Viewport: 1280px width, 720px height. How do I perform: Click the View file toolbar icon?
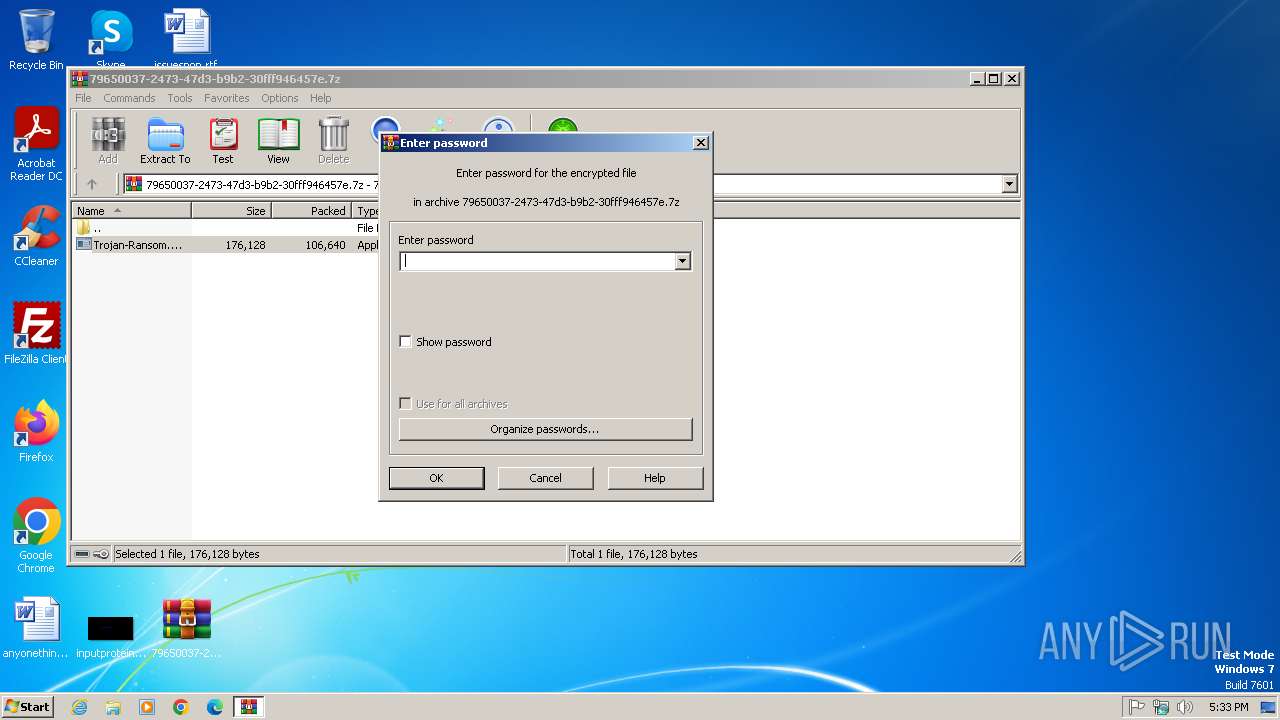click(x=278, y=141)
